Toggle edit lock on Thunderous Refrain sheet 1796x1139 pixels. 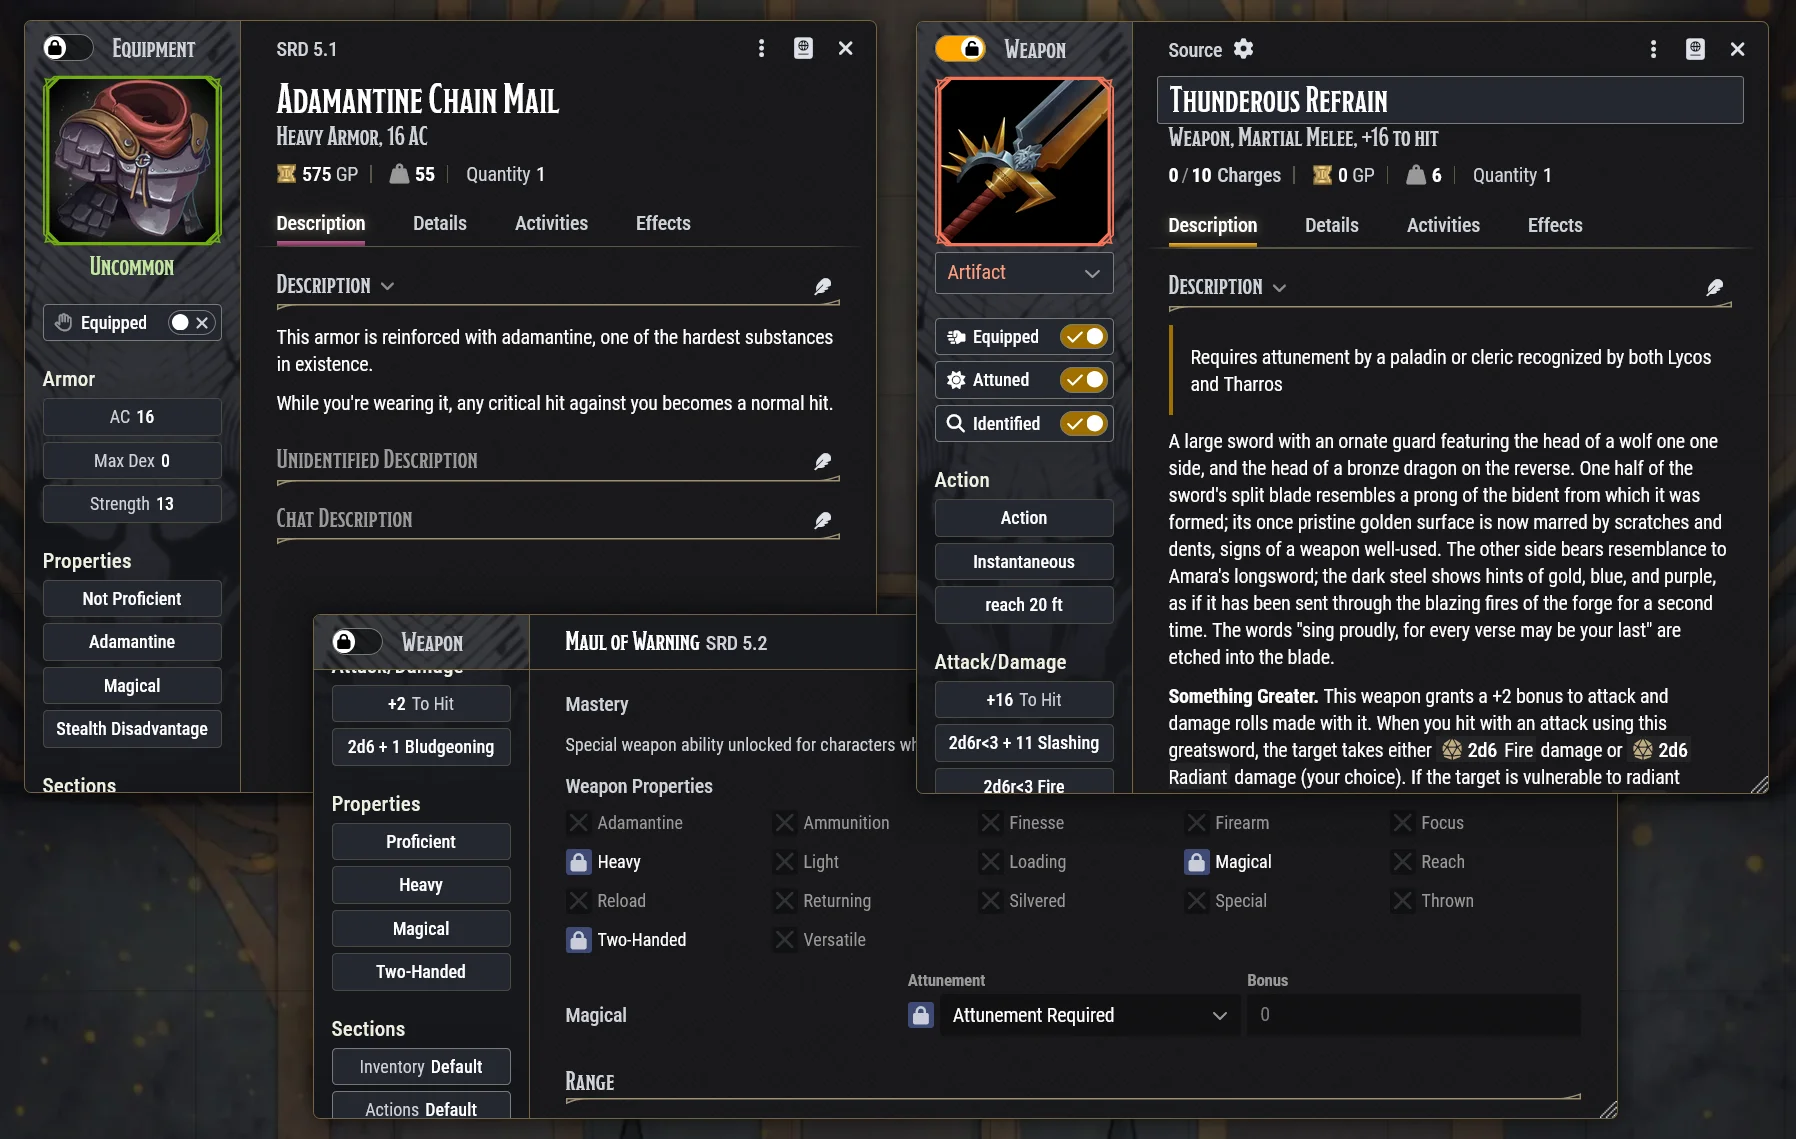[961, 49]
